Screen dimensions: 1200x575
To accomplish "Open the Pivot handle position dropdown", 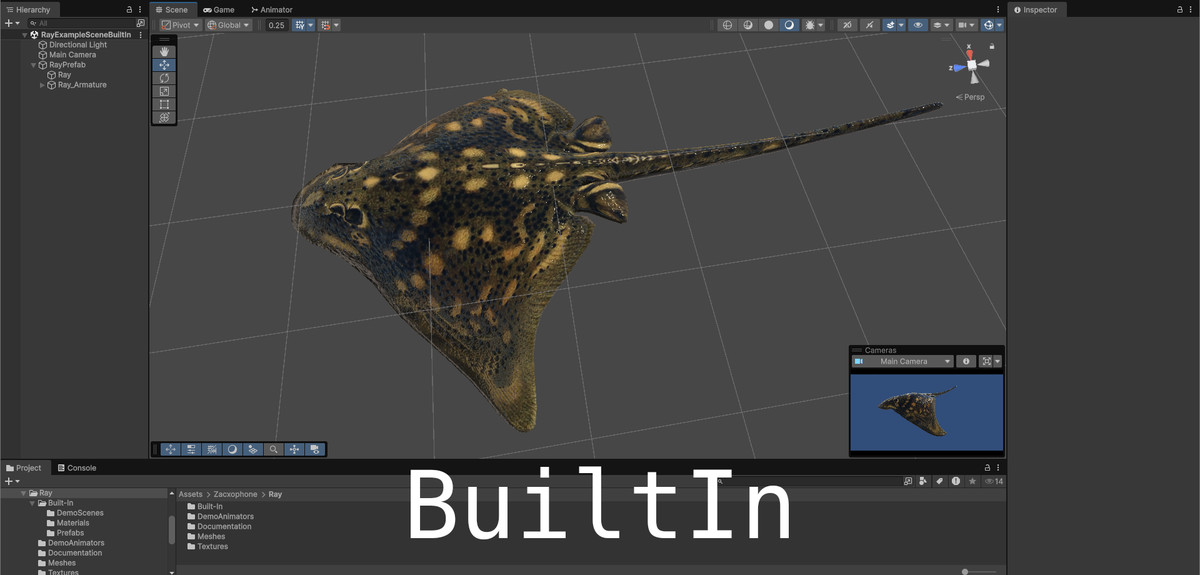I will 181,25.
